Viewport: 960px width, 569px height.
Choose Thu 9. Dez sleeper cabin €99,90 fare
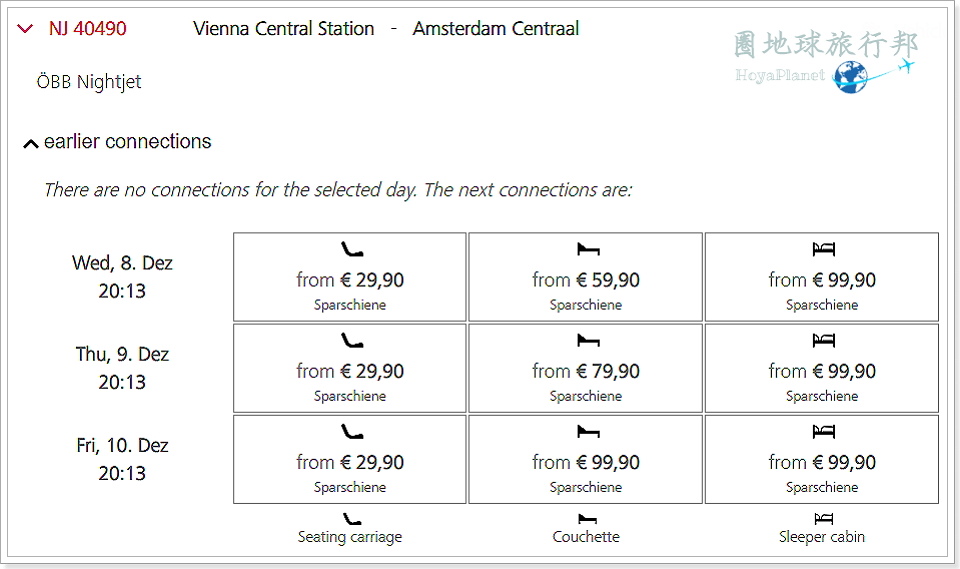(x=822, y=368)
